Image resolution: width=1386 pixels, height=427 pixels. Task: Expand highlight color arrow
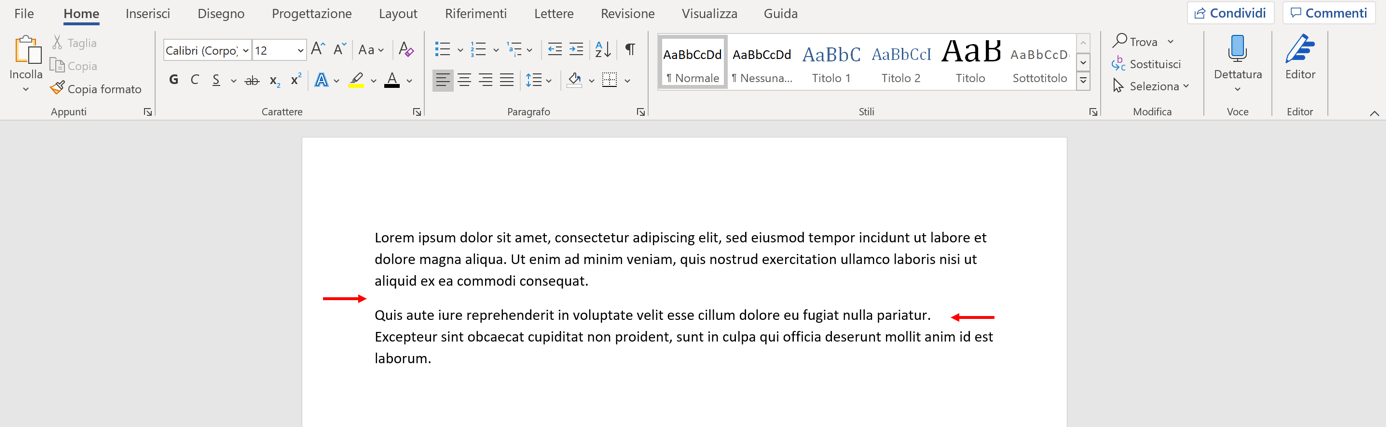coord(373,81)
